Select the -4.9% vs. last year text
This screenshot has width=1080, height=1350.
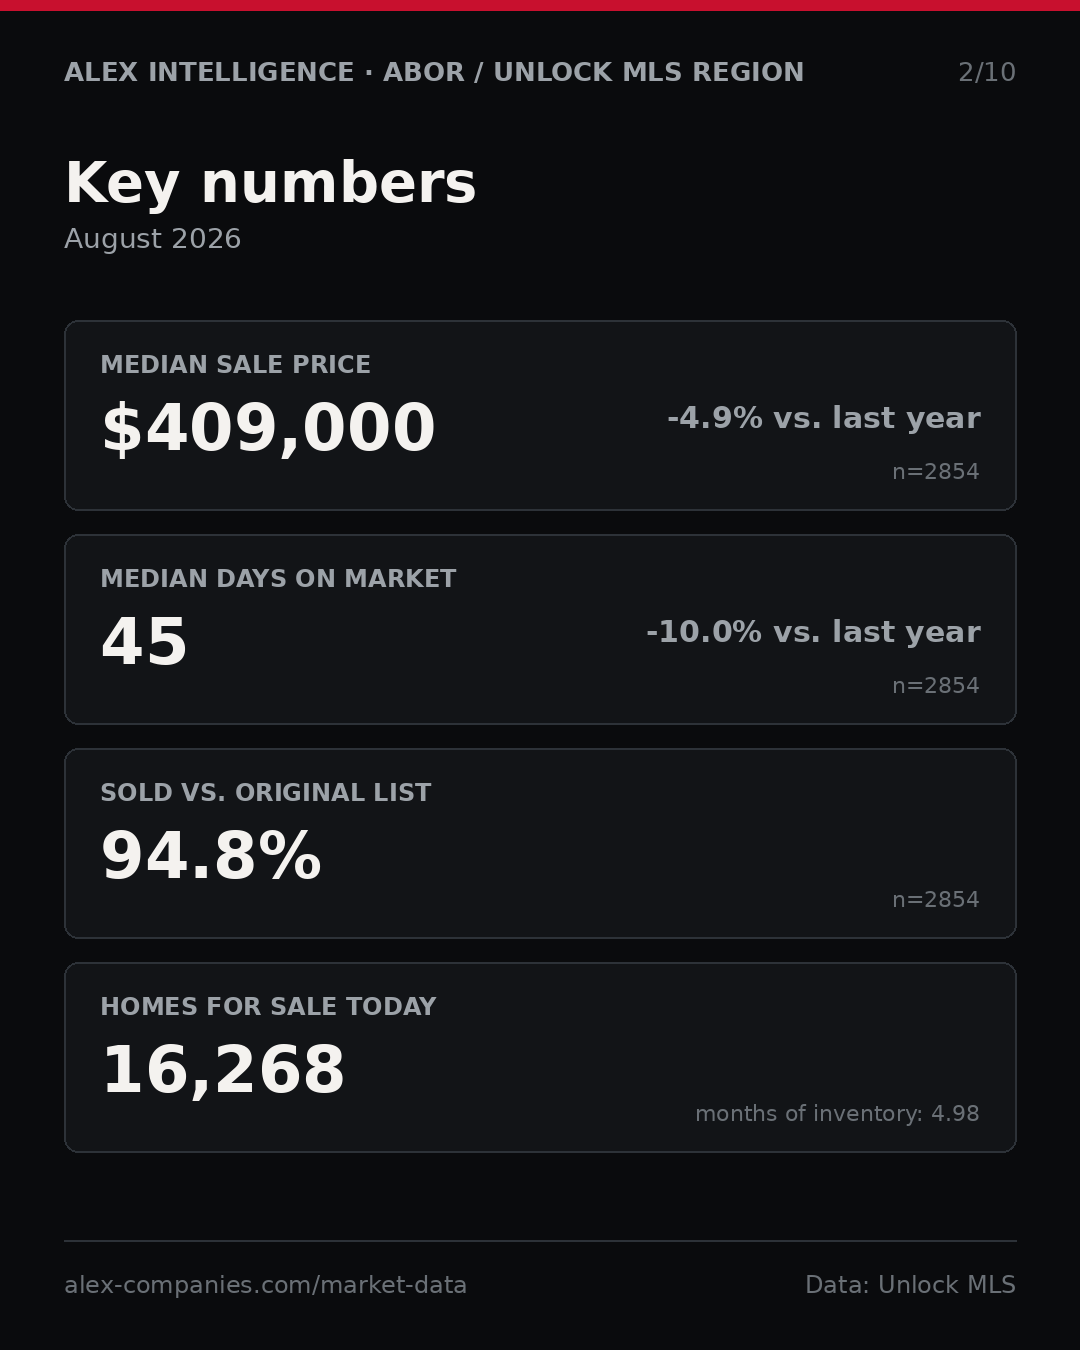(x=823, y=418)
